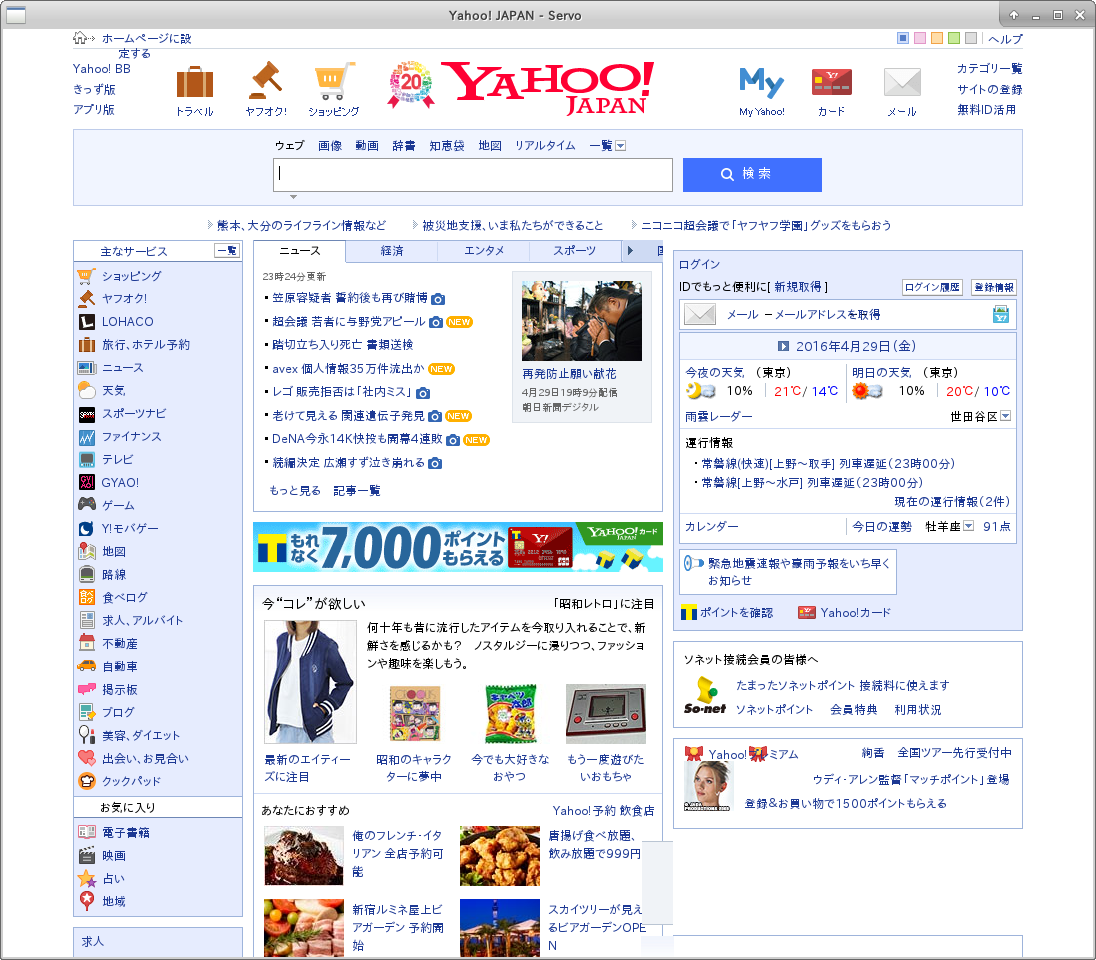This screenshot has width=1096, height=960.
Task: Click the GYAO! sidebar icon
Action: tap(87, 482)
